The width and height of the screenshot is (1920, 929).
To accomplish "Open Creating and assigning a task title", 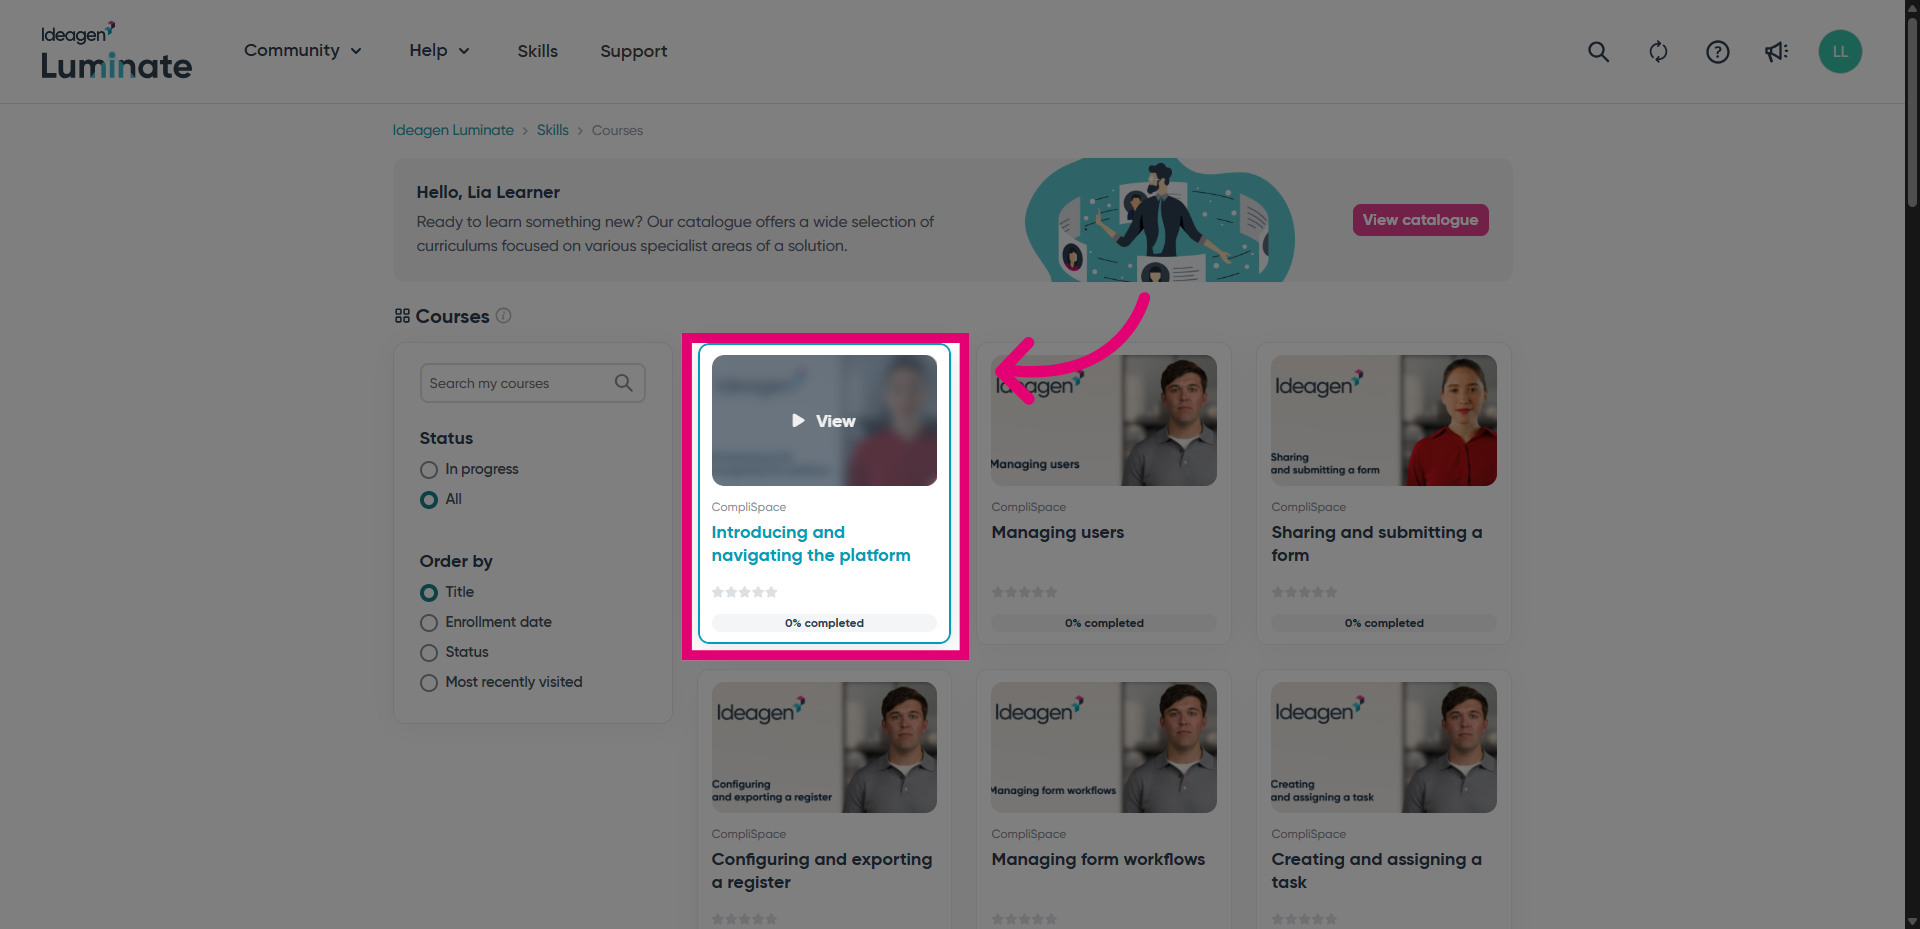I will 1377,871.
